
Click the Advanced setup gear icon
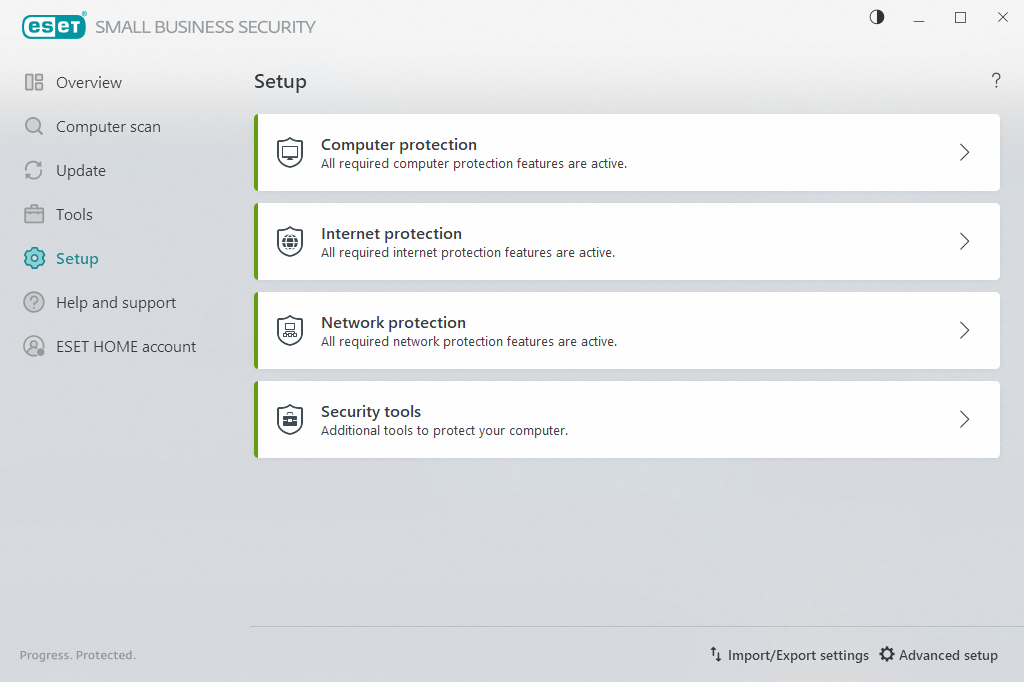pyautogui.click(x=887, y=654)
